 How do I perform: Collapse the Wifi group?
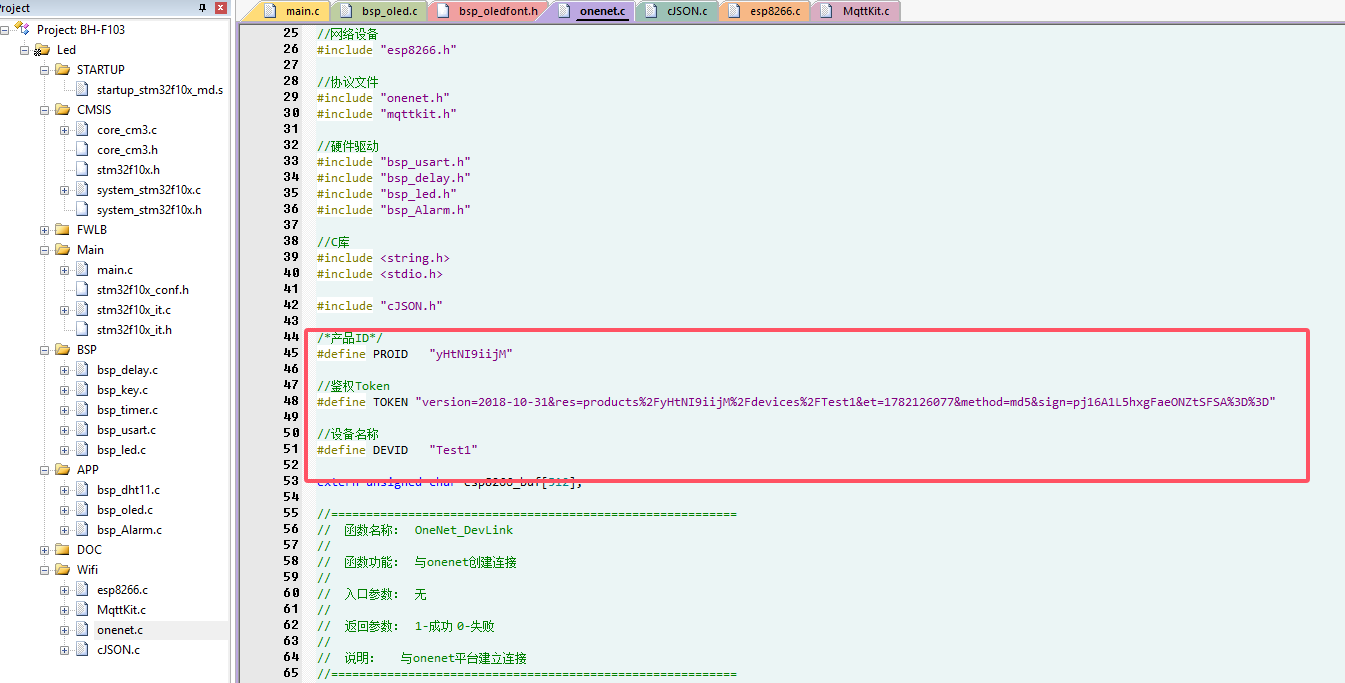click(45, 570)
